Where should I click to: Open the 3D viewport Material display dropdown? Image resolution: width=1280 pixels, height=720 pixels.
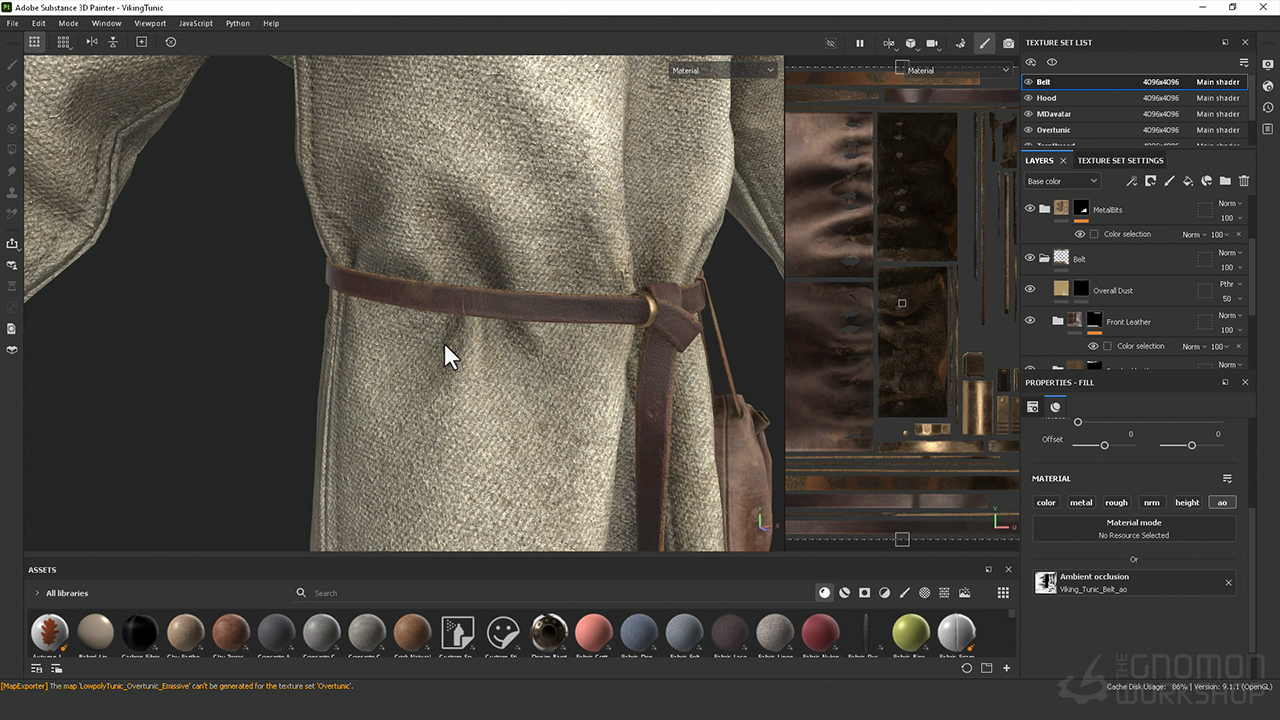click(x=723, y=71)
